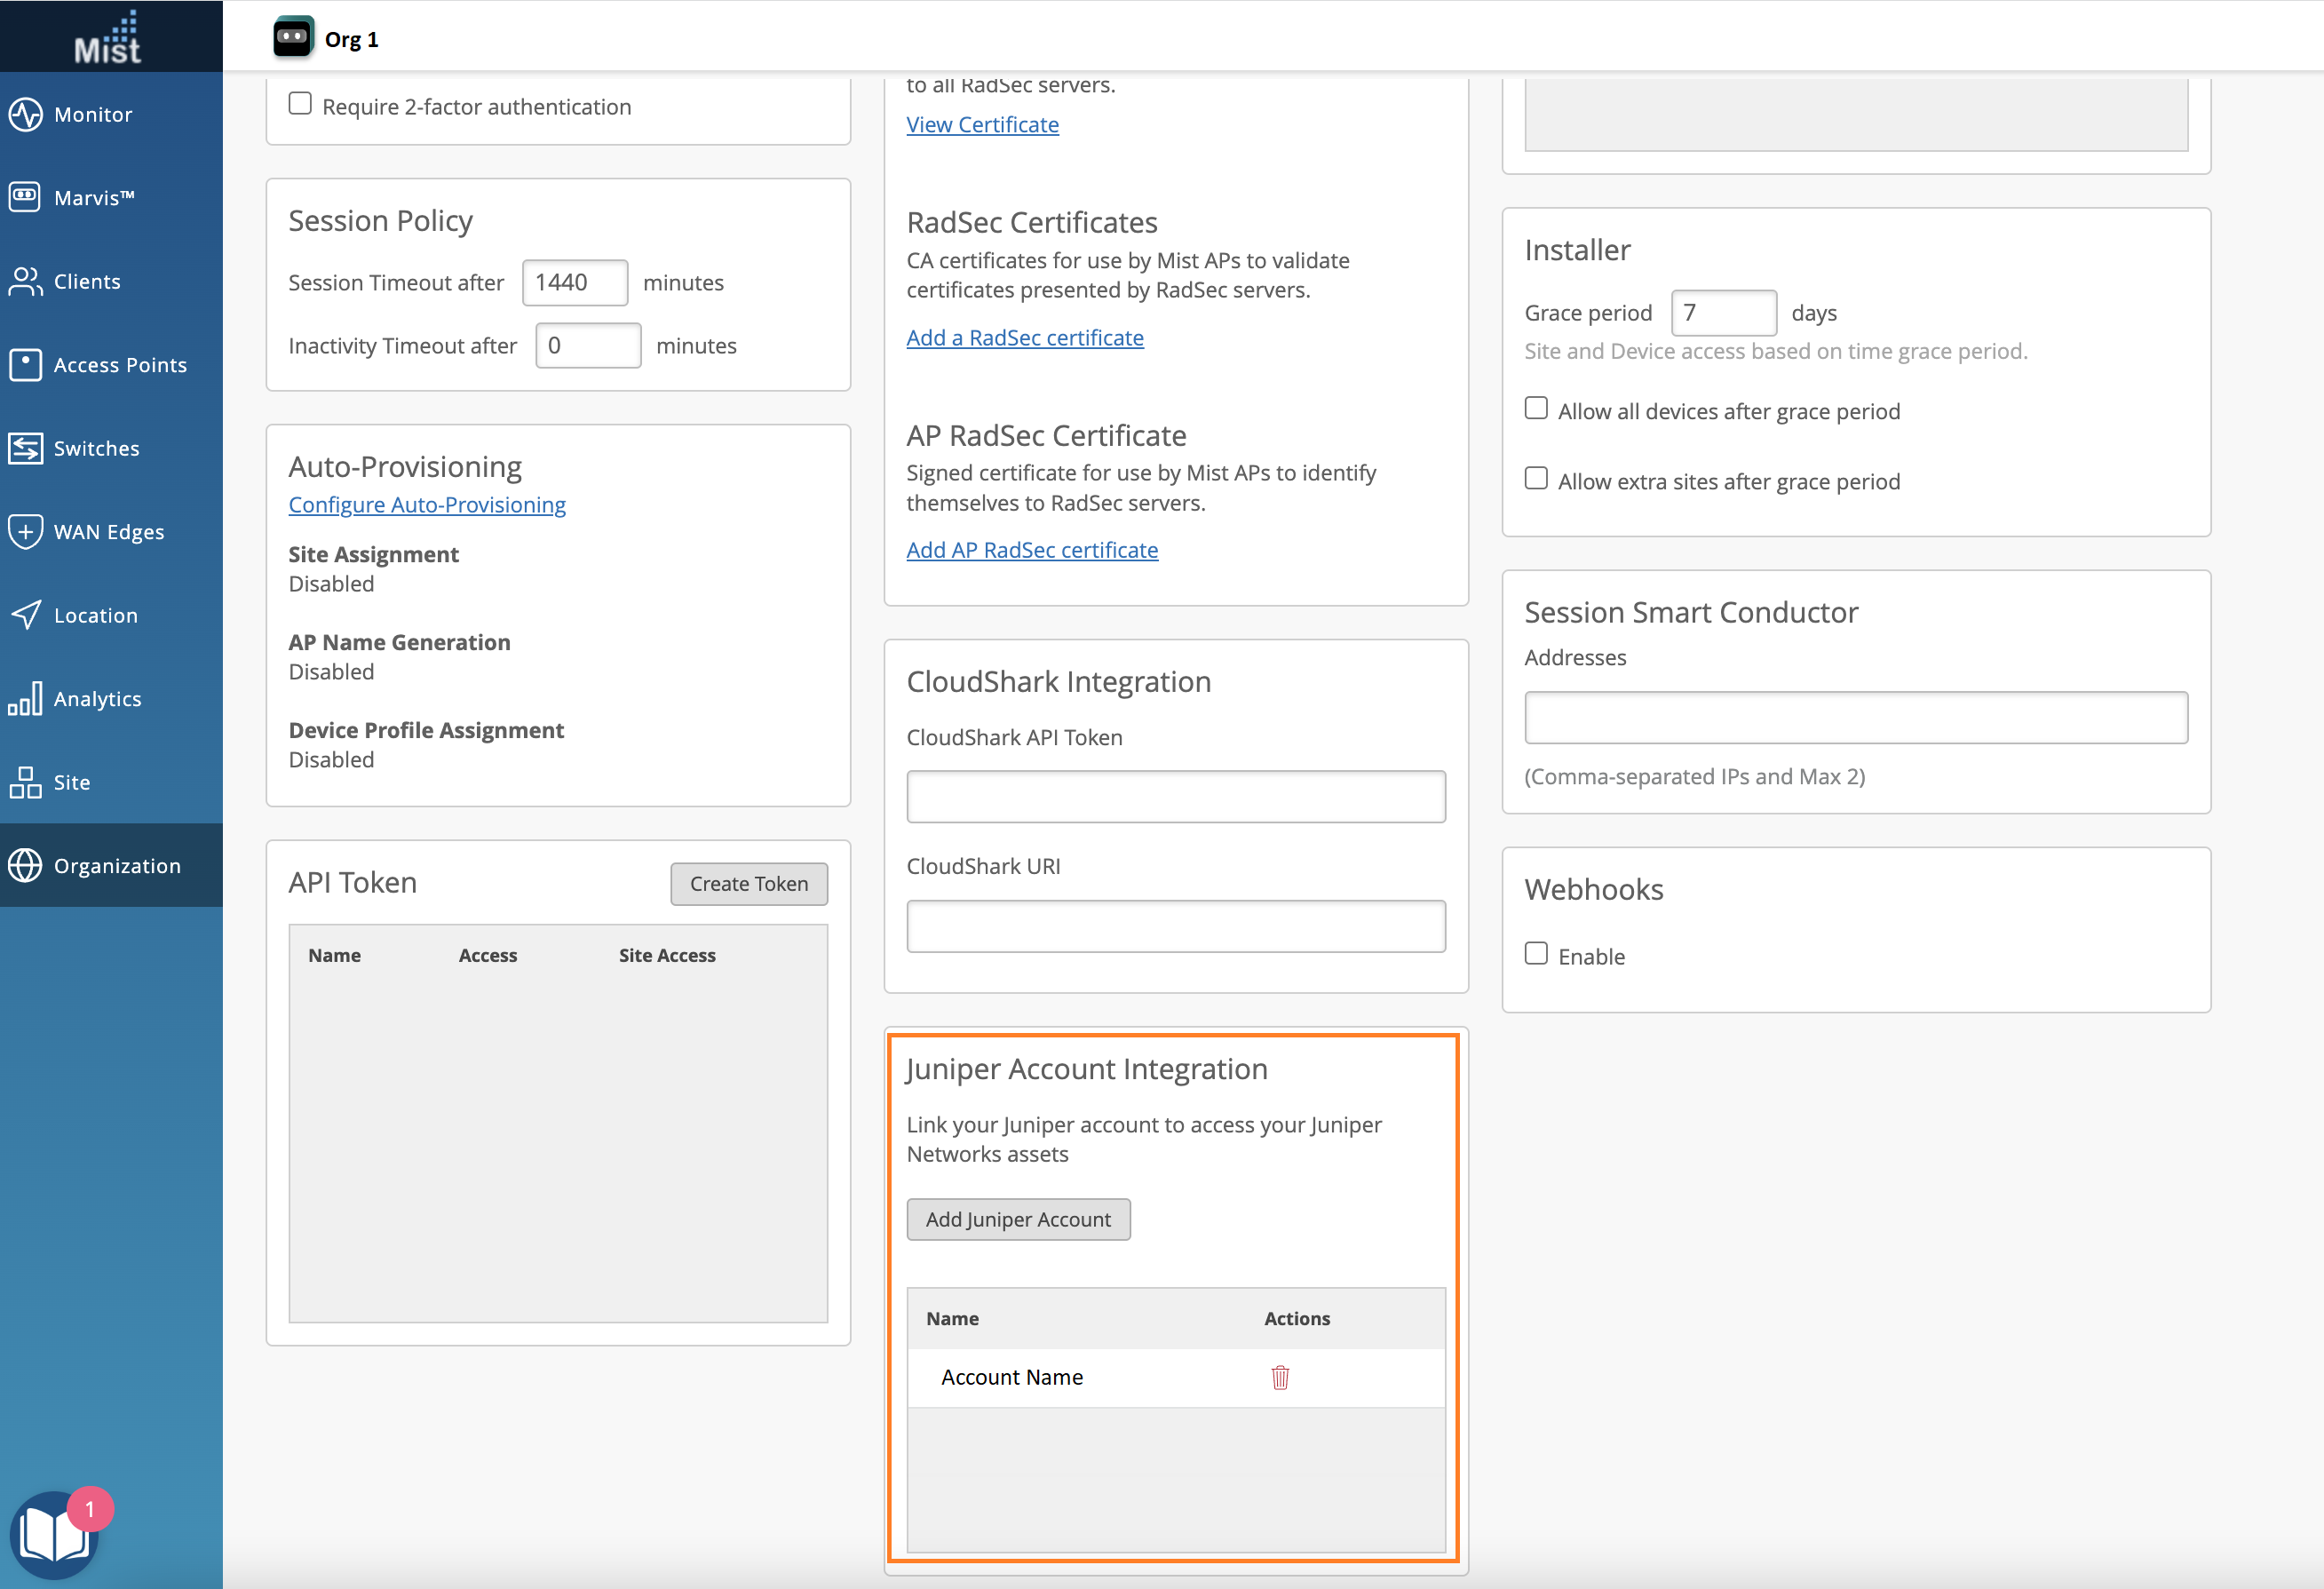
Task: Select the Clients people icon
Action: click(x=26, y=281)
